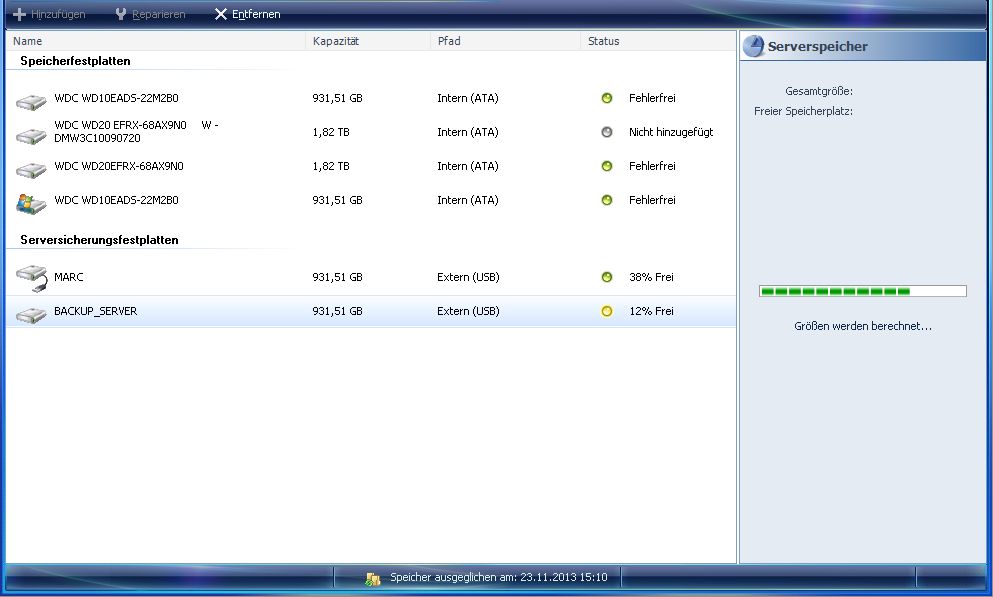Click the Serverspeicher pie chart icon
This screenshot has width=993, height=597.
pos(755,46)
